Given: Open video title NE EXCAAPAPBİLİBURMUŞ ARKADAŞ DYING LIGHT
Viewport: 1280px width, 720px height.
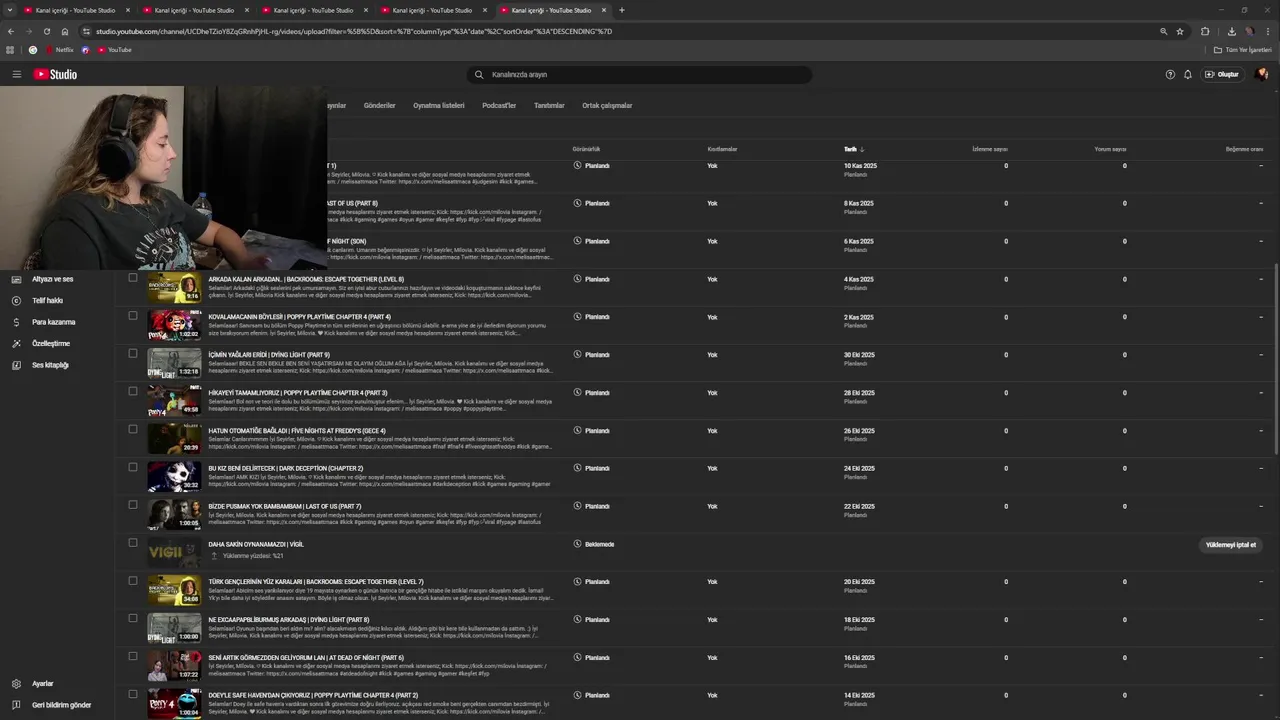Looking at the screenshot, I should point(288,620).
